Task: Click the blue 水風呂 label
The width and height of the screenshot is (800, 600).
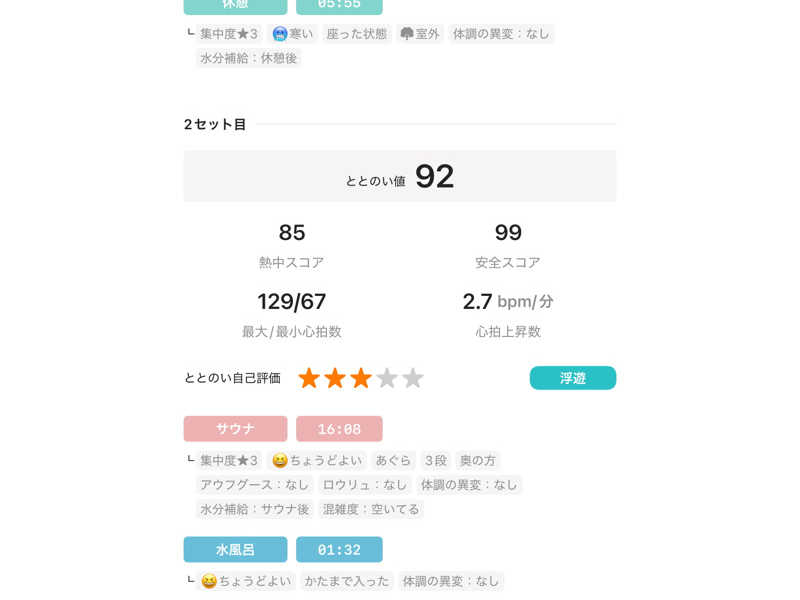Action: click(235, 550)
